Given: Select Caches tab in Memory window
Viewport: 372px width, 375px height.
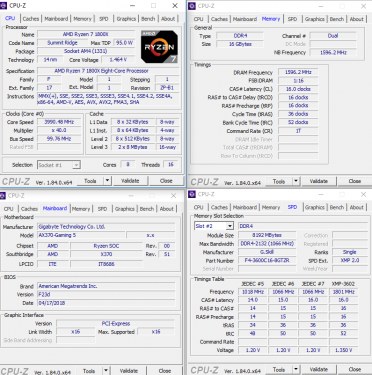Looking at the screenshot, I should 219,19.
